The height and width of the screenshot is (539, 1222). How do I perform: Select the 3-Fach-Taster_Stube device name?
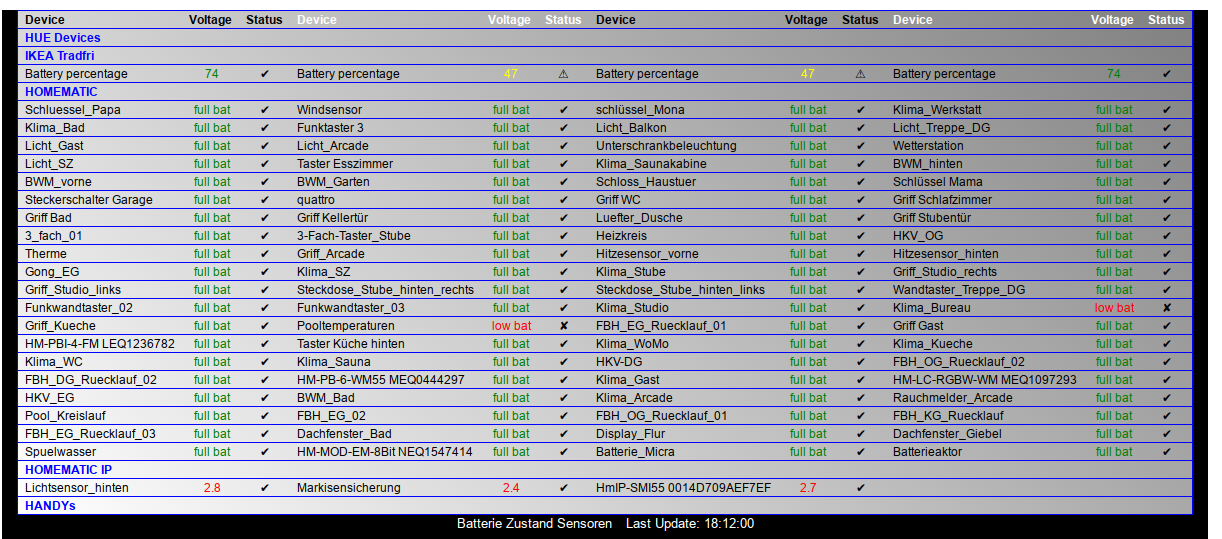point(354,236)
